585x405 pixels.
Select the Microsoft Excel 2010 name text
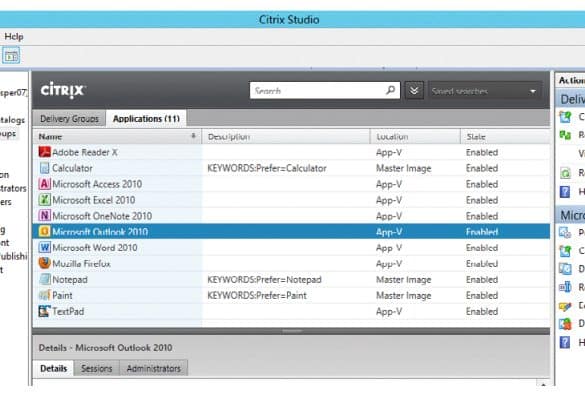[x=94, y=200]
